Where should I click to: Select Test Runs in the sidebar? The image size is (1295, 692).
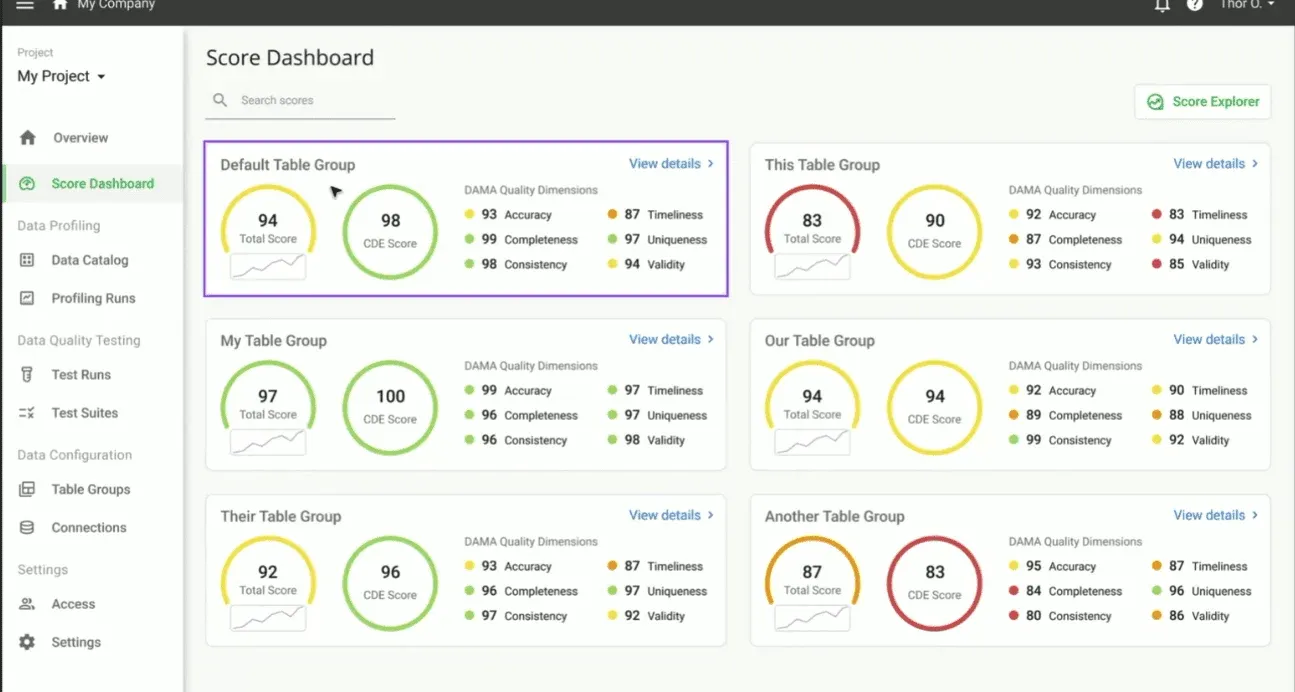(81, 375)
